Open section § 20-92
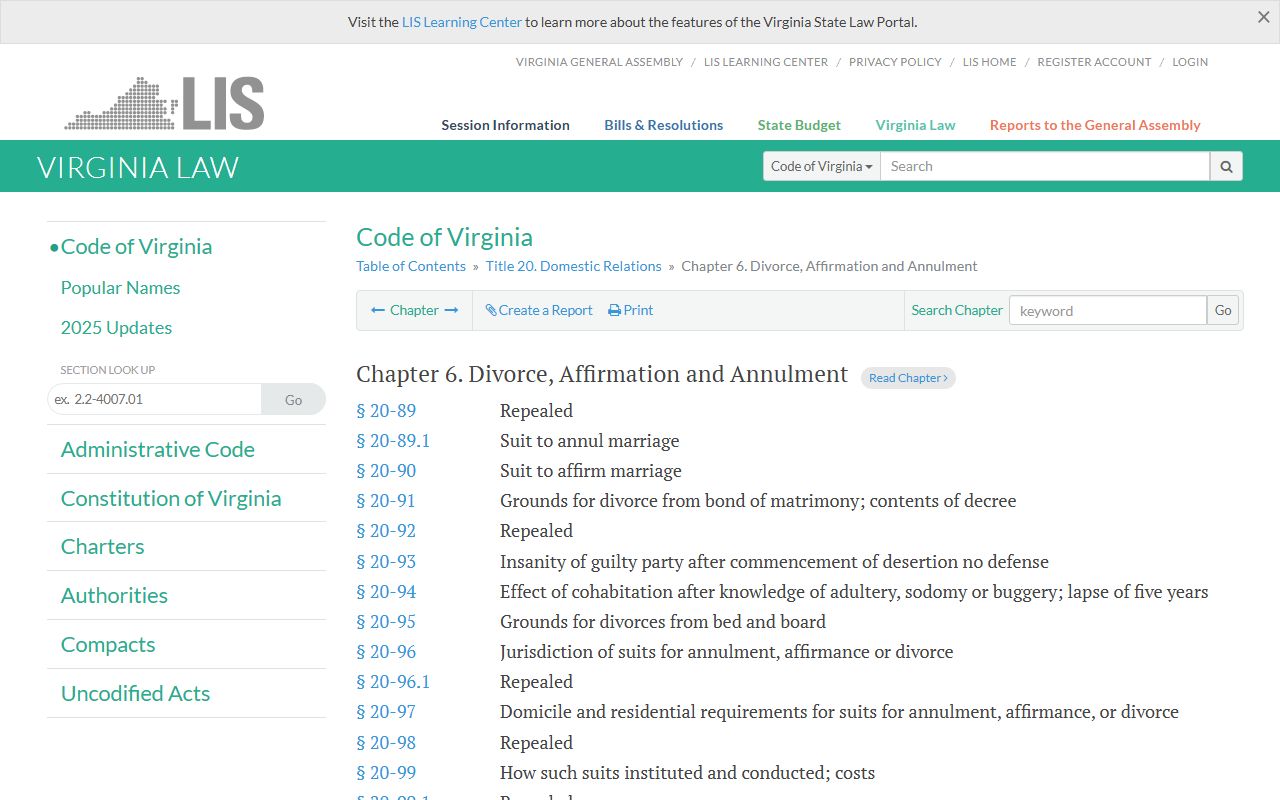Viewport: 1280px width, 800px height. (x=386, y=531)
